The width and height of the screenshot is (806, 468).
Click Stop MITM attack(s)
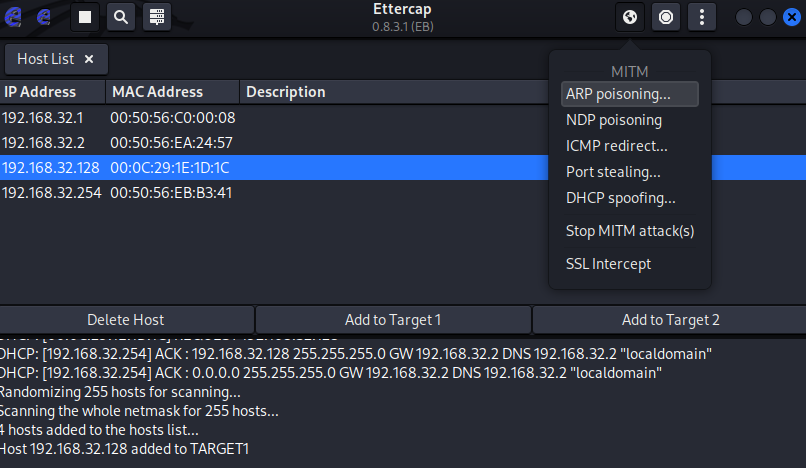[630, 231]
